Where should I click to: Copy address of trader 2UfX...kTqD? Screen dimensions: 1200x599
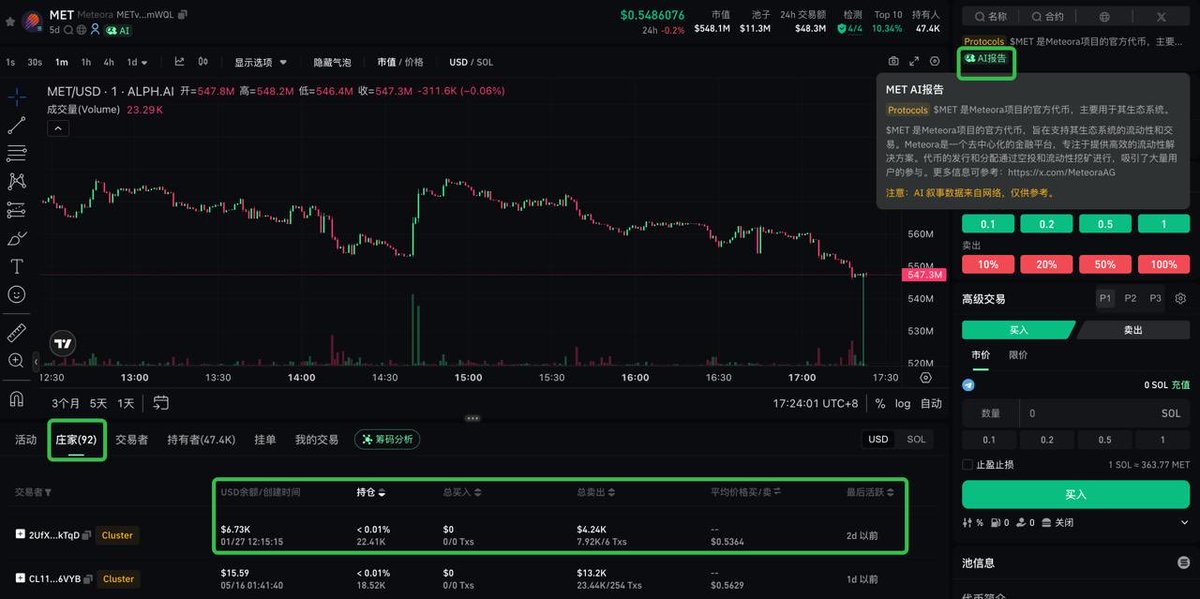tap(87, 535)
